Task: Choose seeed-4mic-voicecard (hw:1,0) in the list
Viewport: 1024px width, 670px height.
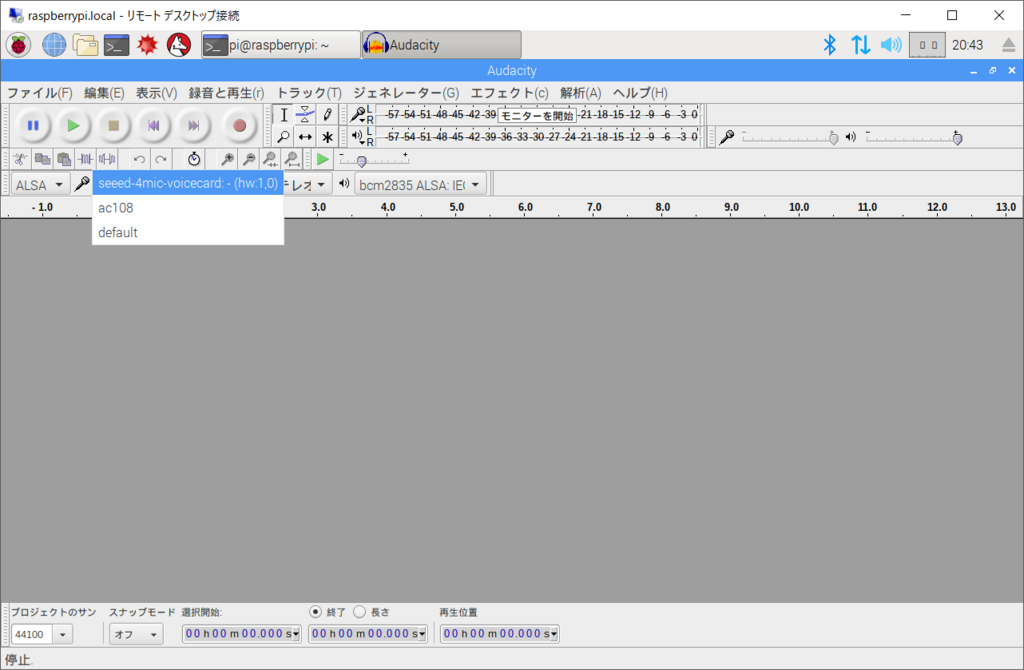Action: click(x=188, y=183)
